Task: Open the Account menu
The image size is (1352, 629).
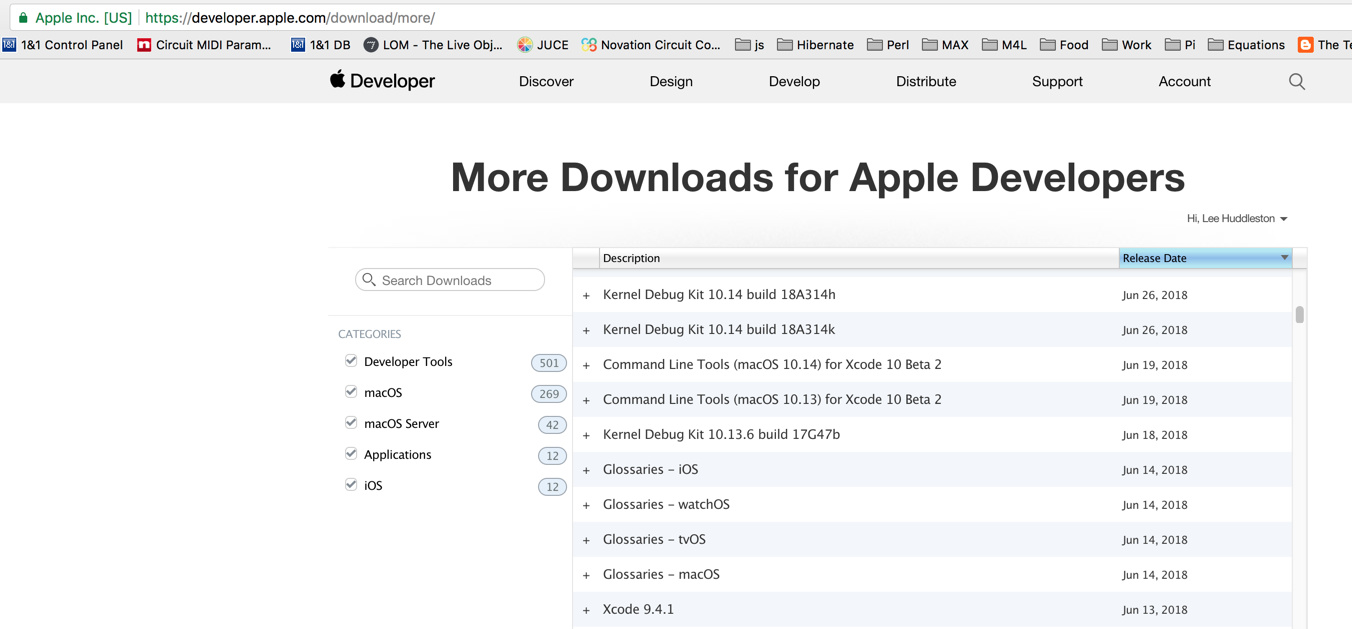Action: point(1185,82)
